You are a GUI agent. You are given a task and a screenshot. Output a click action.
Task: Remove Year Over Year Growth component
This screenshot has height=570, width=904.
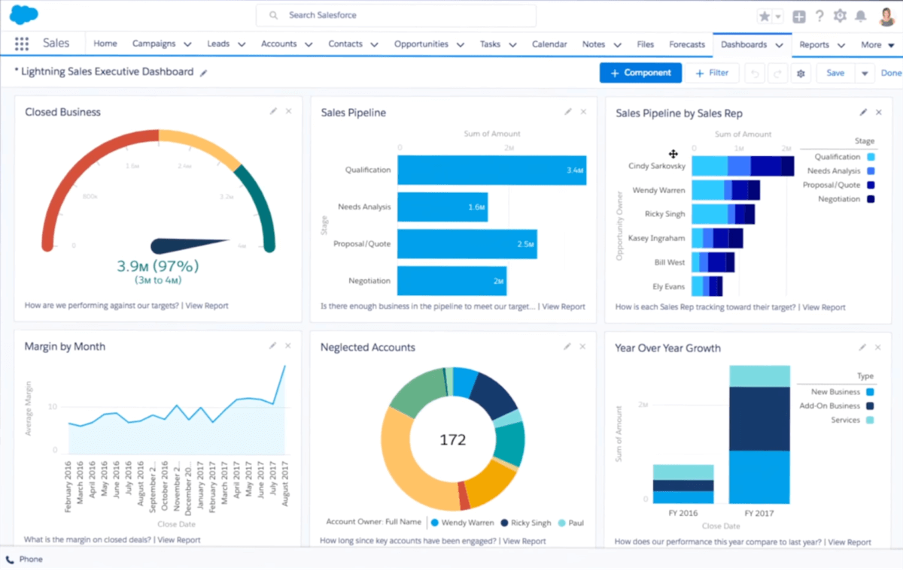click(x=878, y=348)
